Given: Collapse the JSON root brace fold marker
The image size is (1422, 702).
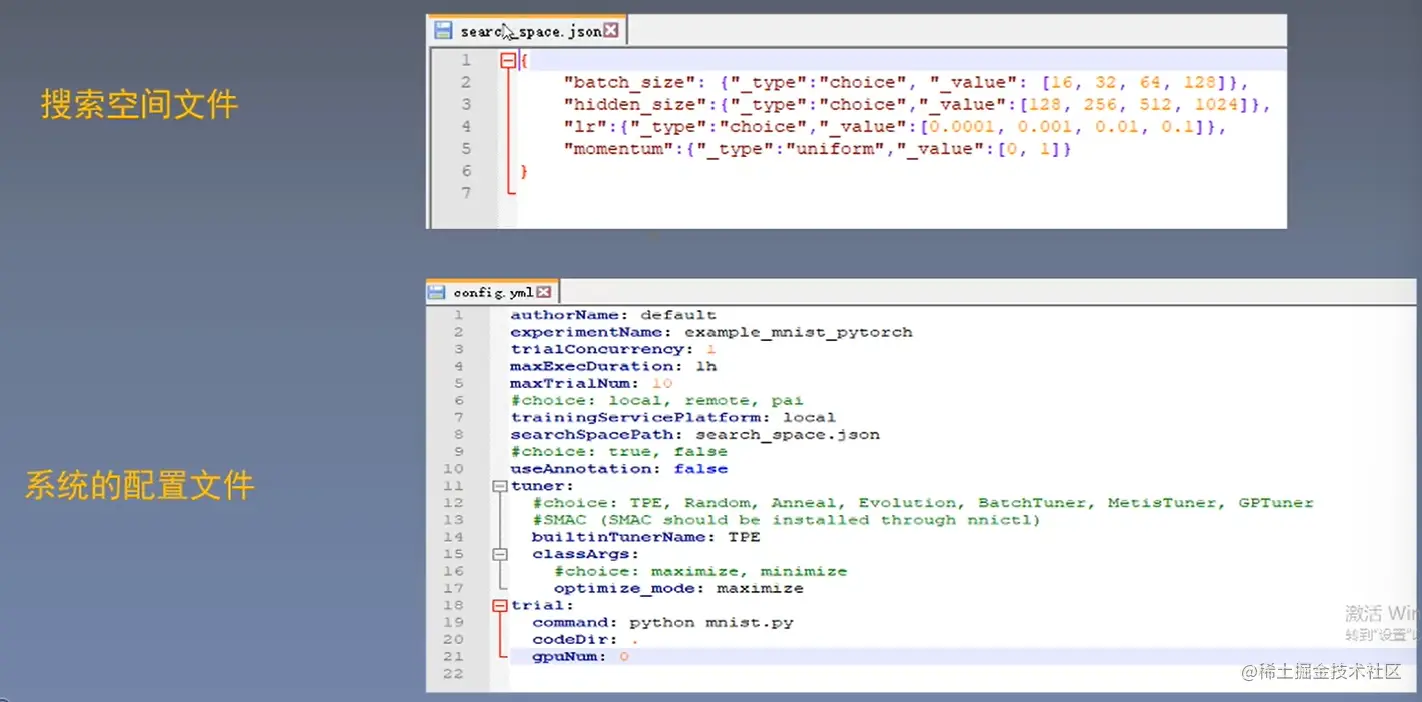Looking at the screenshot, I should tap(507, 60).
